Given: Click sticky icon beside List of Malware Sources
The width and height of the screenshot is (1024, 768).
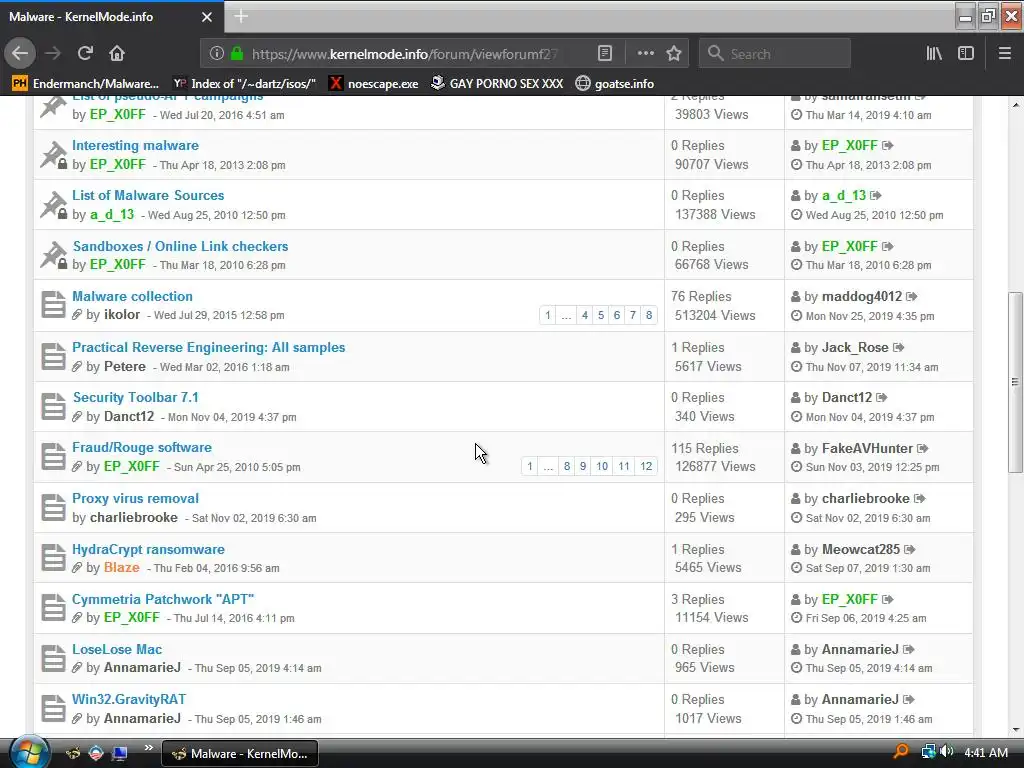Looking at the screenshot, I should (54, 204).
